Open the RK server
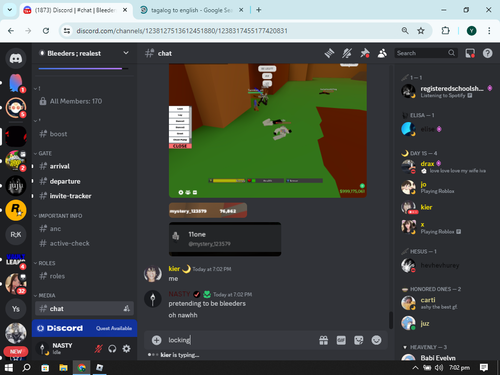This screenshot has width=500, height=375. (16, 235)
